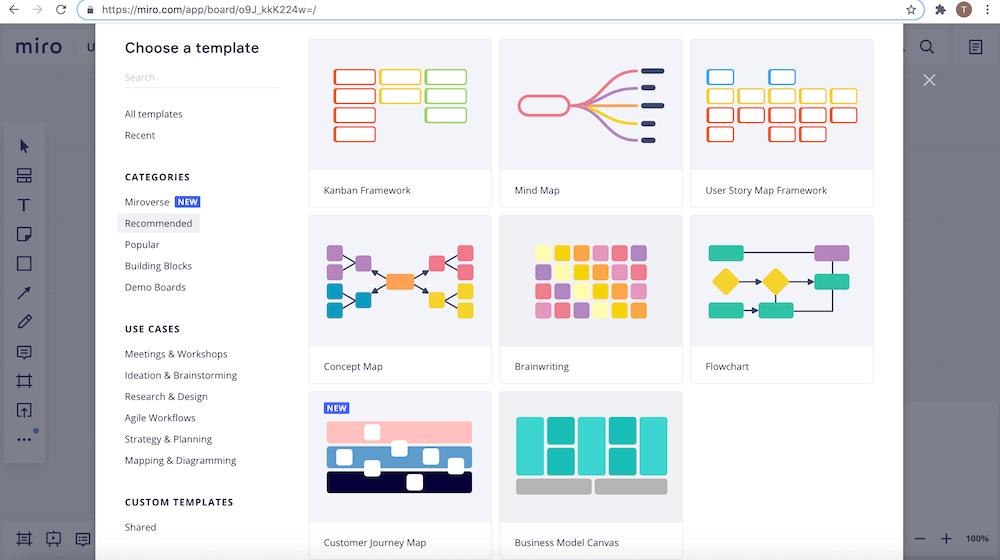Choose the Mind Map template
Screen dimensions: 1000x560
(591, 122)
